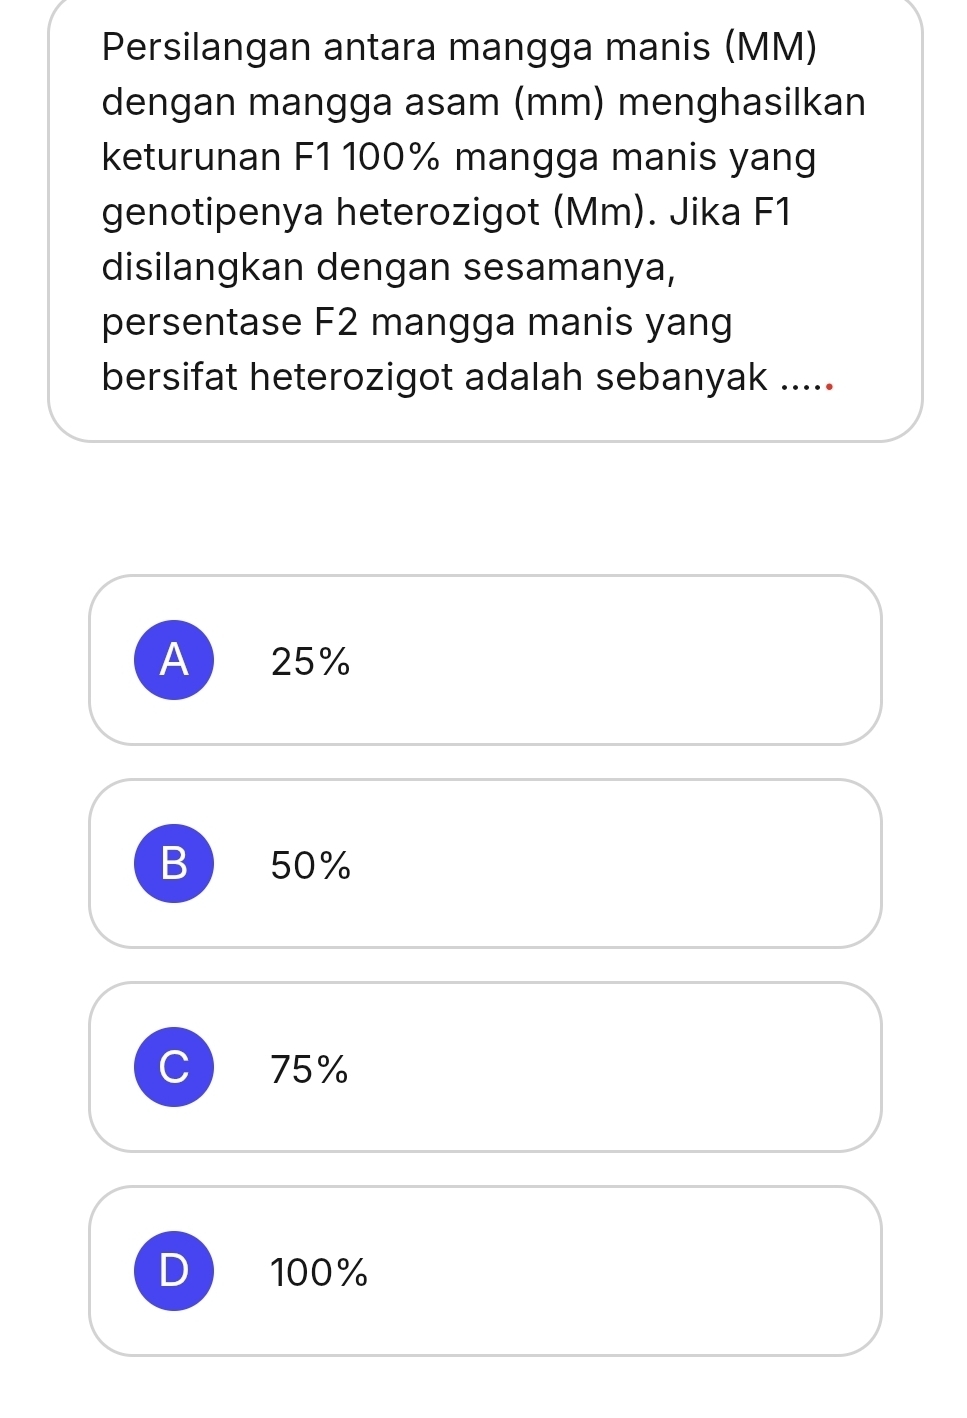Click the blue B letter badge

174,863
